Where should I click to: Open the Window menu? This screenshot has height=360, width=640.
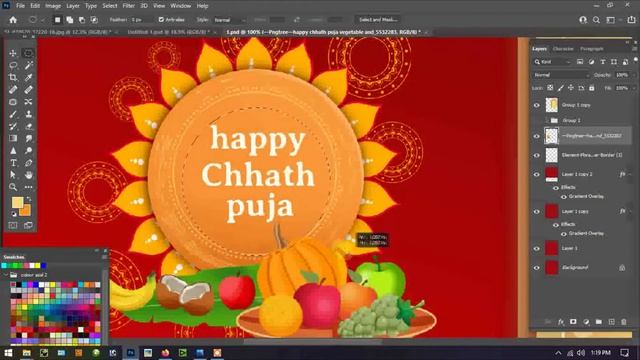pyautogui.click(x=180, y=6)
